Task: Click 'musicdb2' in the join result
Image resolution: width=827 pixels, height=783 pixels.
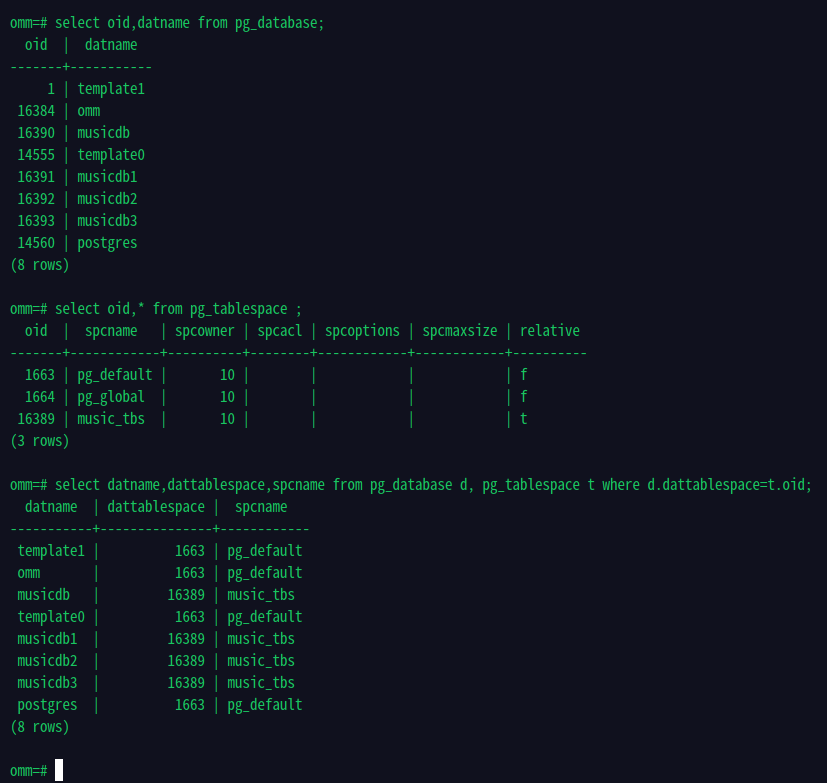Action: click(x=47, y=661)
